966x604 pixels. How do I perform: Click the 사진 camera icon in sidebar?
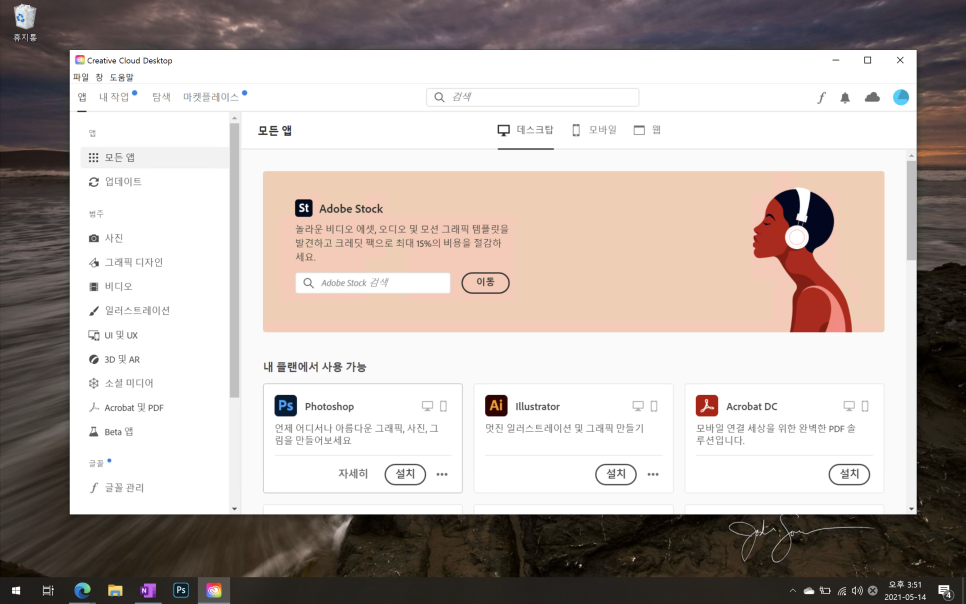coord(94,238)
